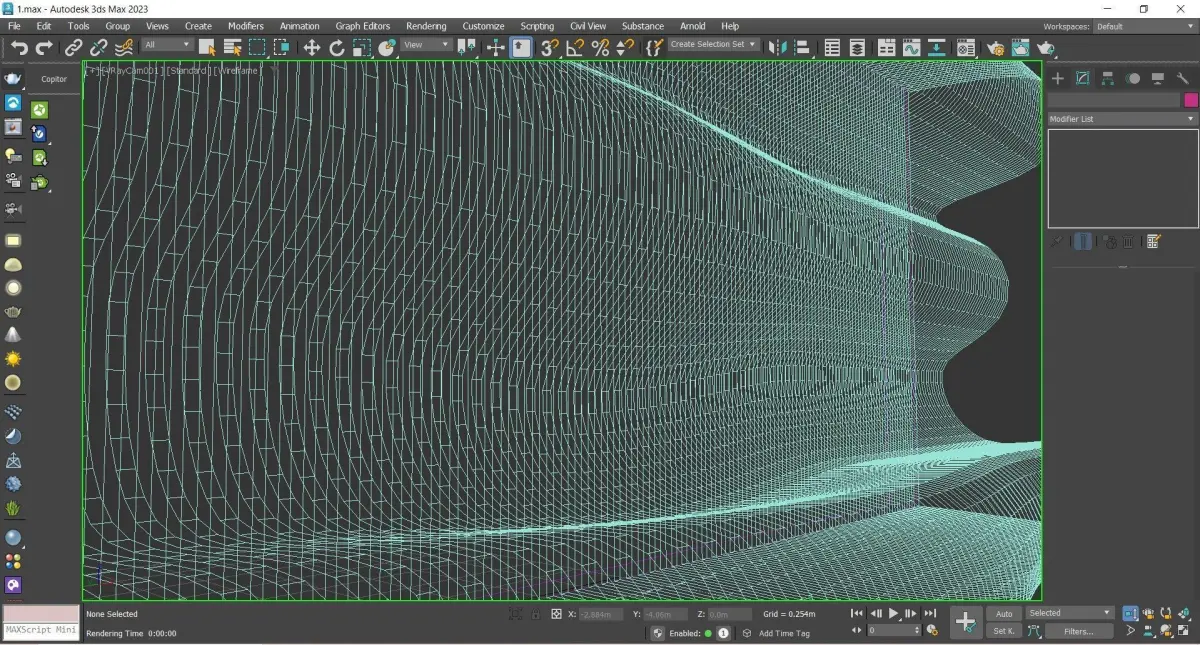
Task: Activate the Select and Scale tool
Action: click(x=362, y=47)
